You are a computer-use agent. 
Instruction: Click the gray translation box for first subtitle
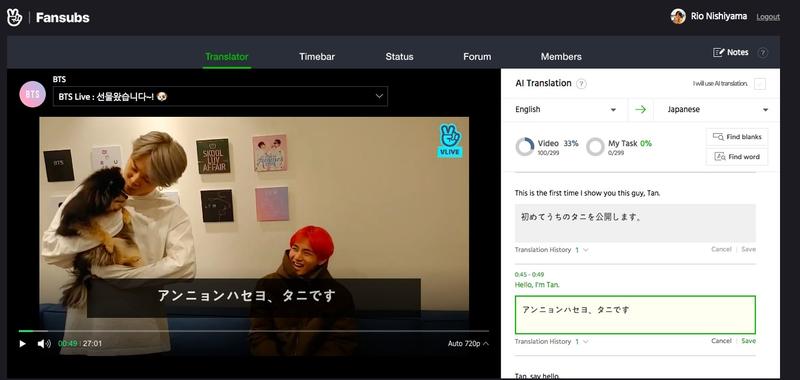[635, 223]
